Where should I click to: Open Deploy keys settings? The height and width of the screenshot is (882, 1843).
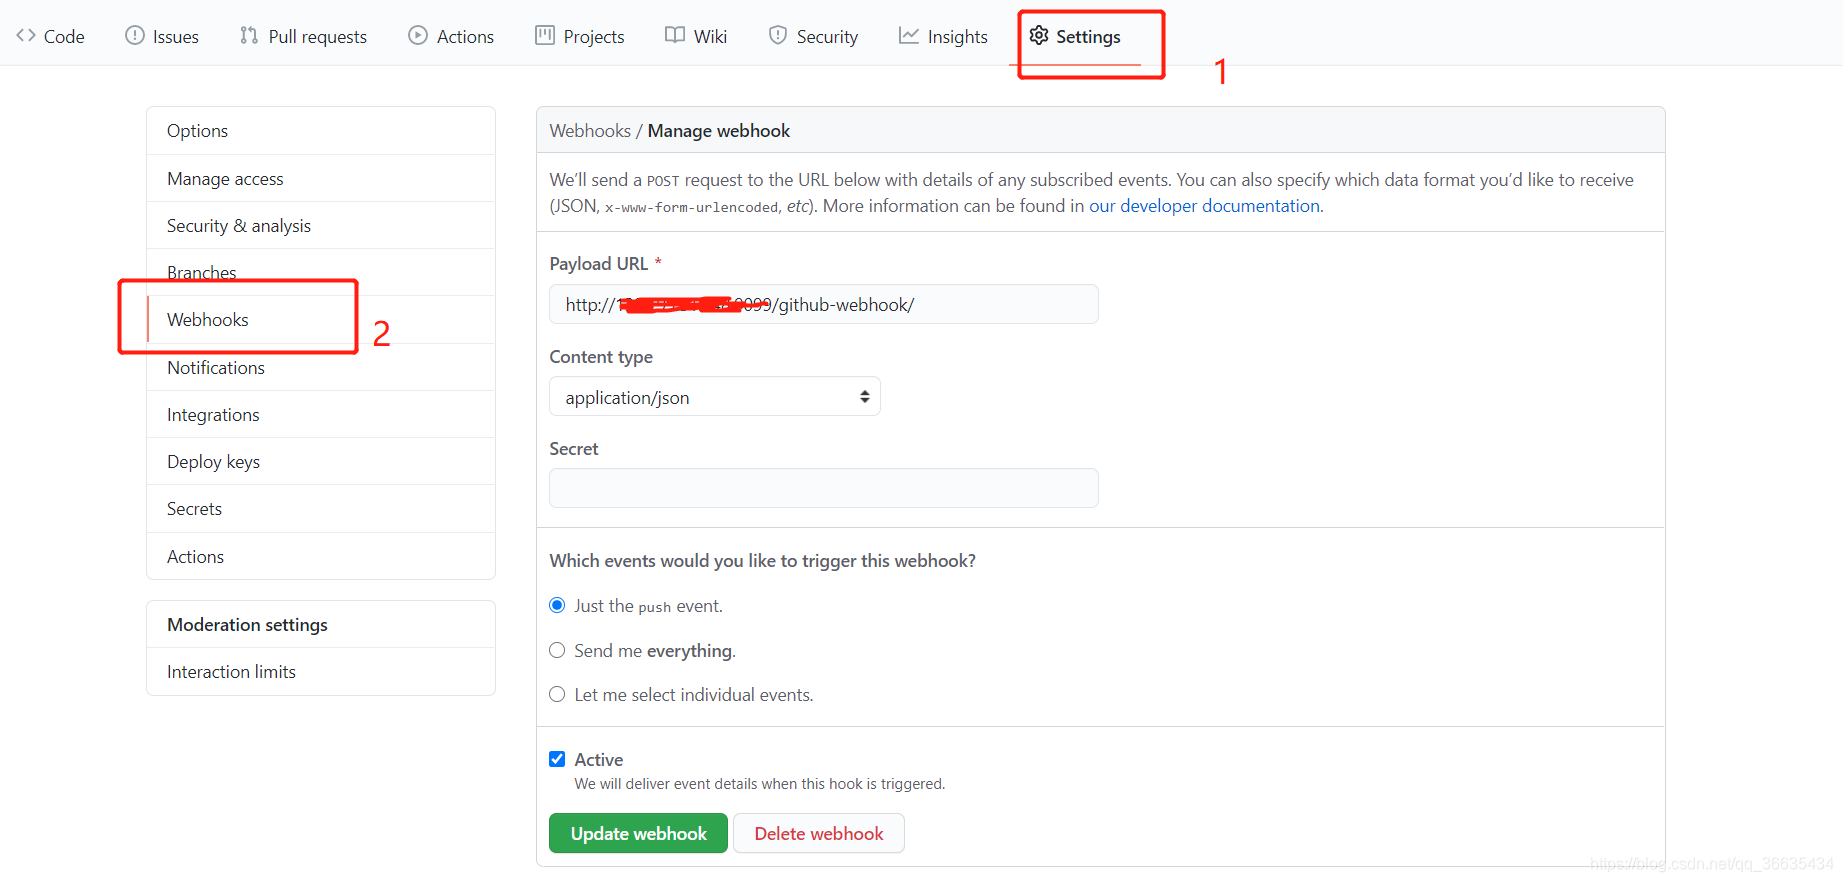[x=321, y=461]
